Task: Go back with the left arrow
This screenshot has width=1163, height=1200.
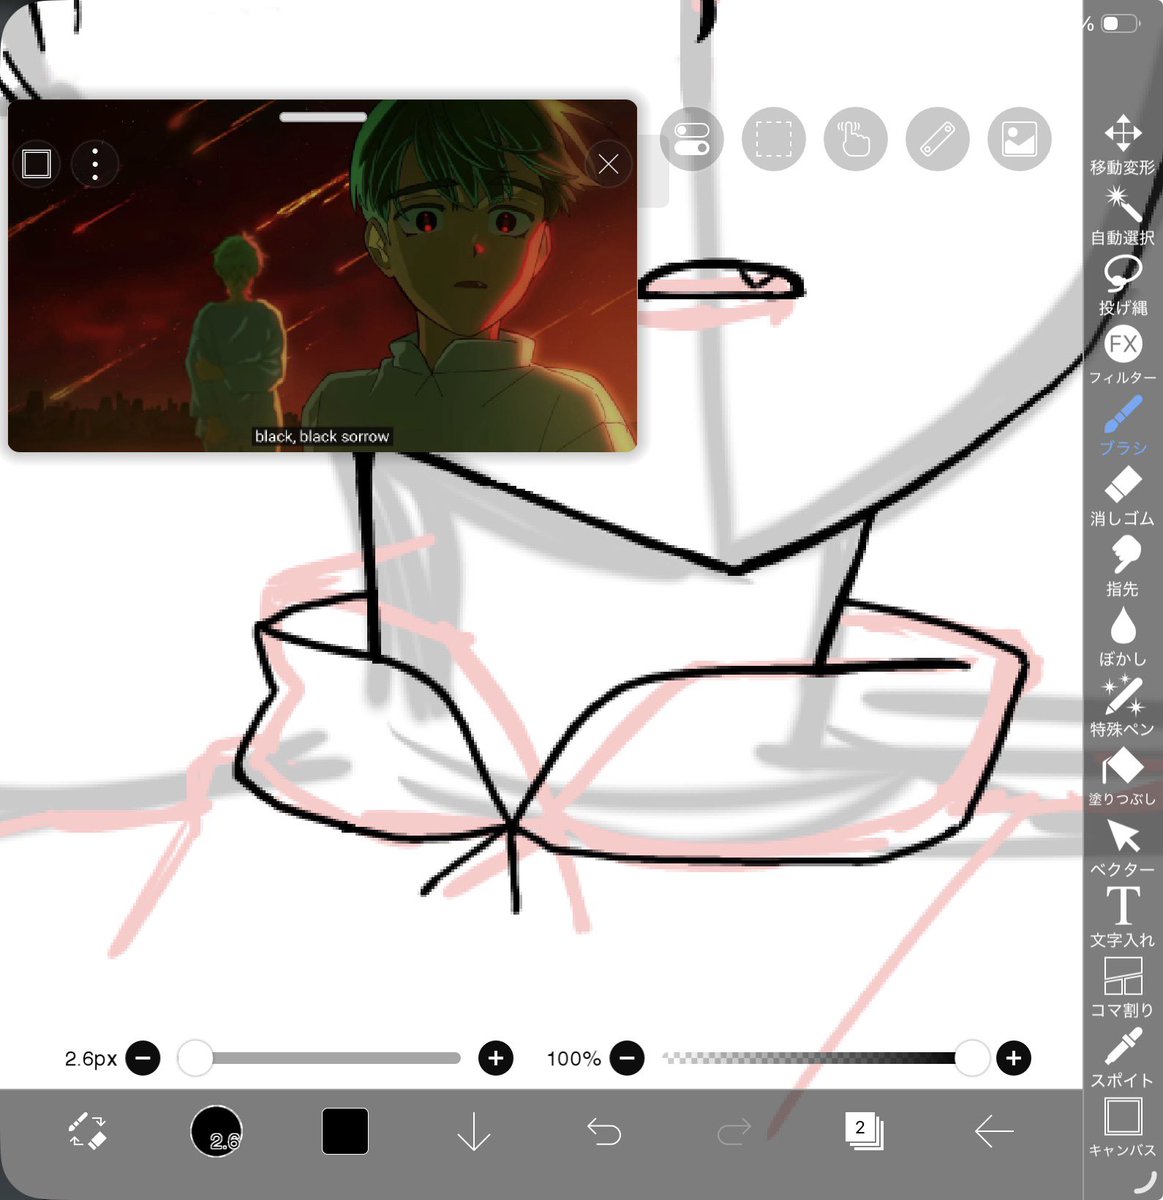Action: (993, 1131)
